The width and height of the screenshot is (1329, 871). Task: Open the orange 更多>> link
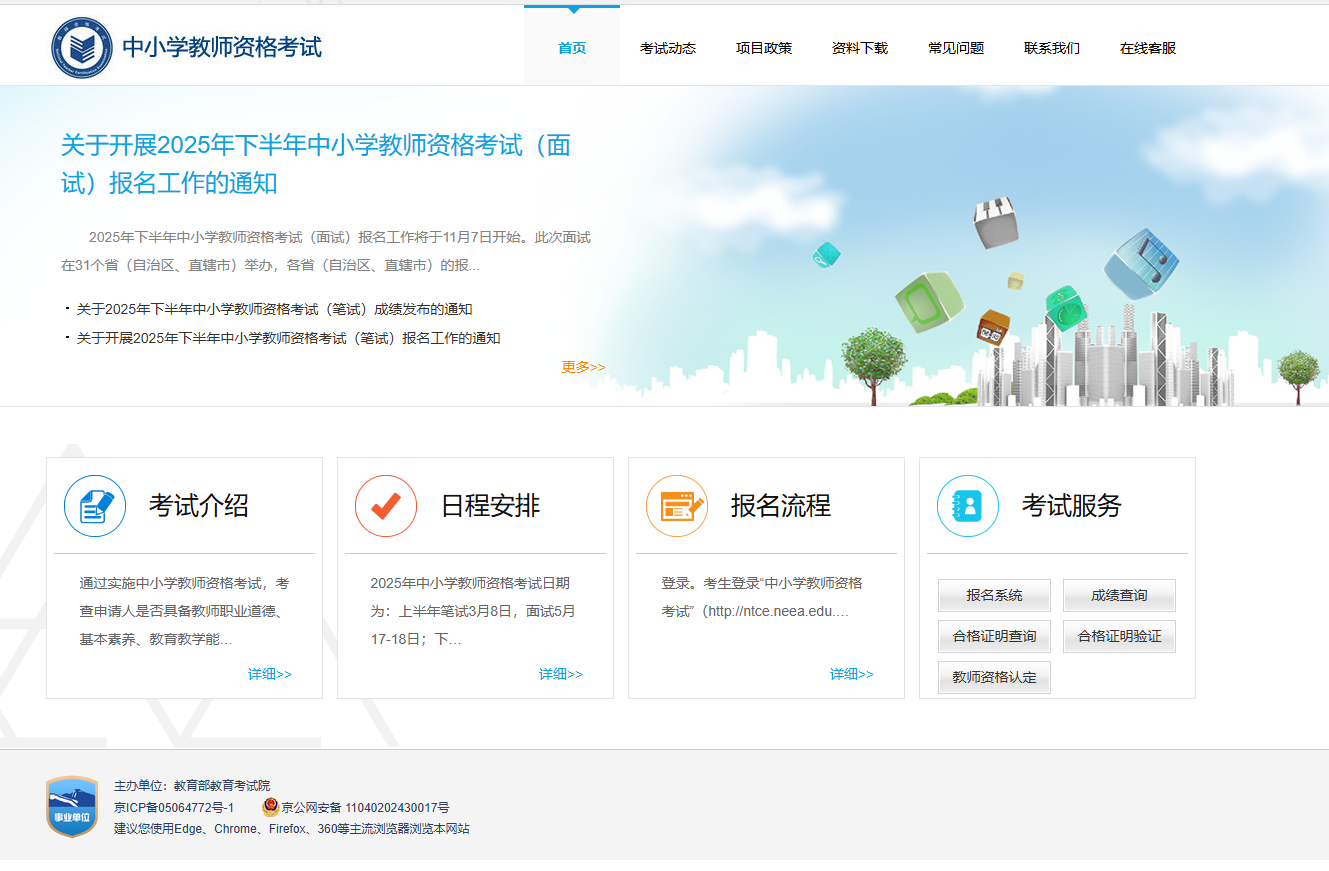coord(583,367)
